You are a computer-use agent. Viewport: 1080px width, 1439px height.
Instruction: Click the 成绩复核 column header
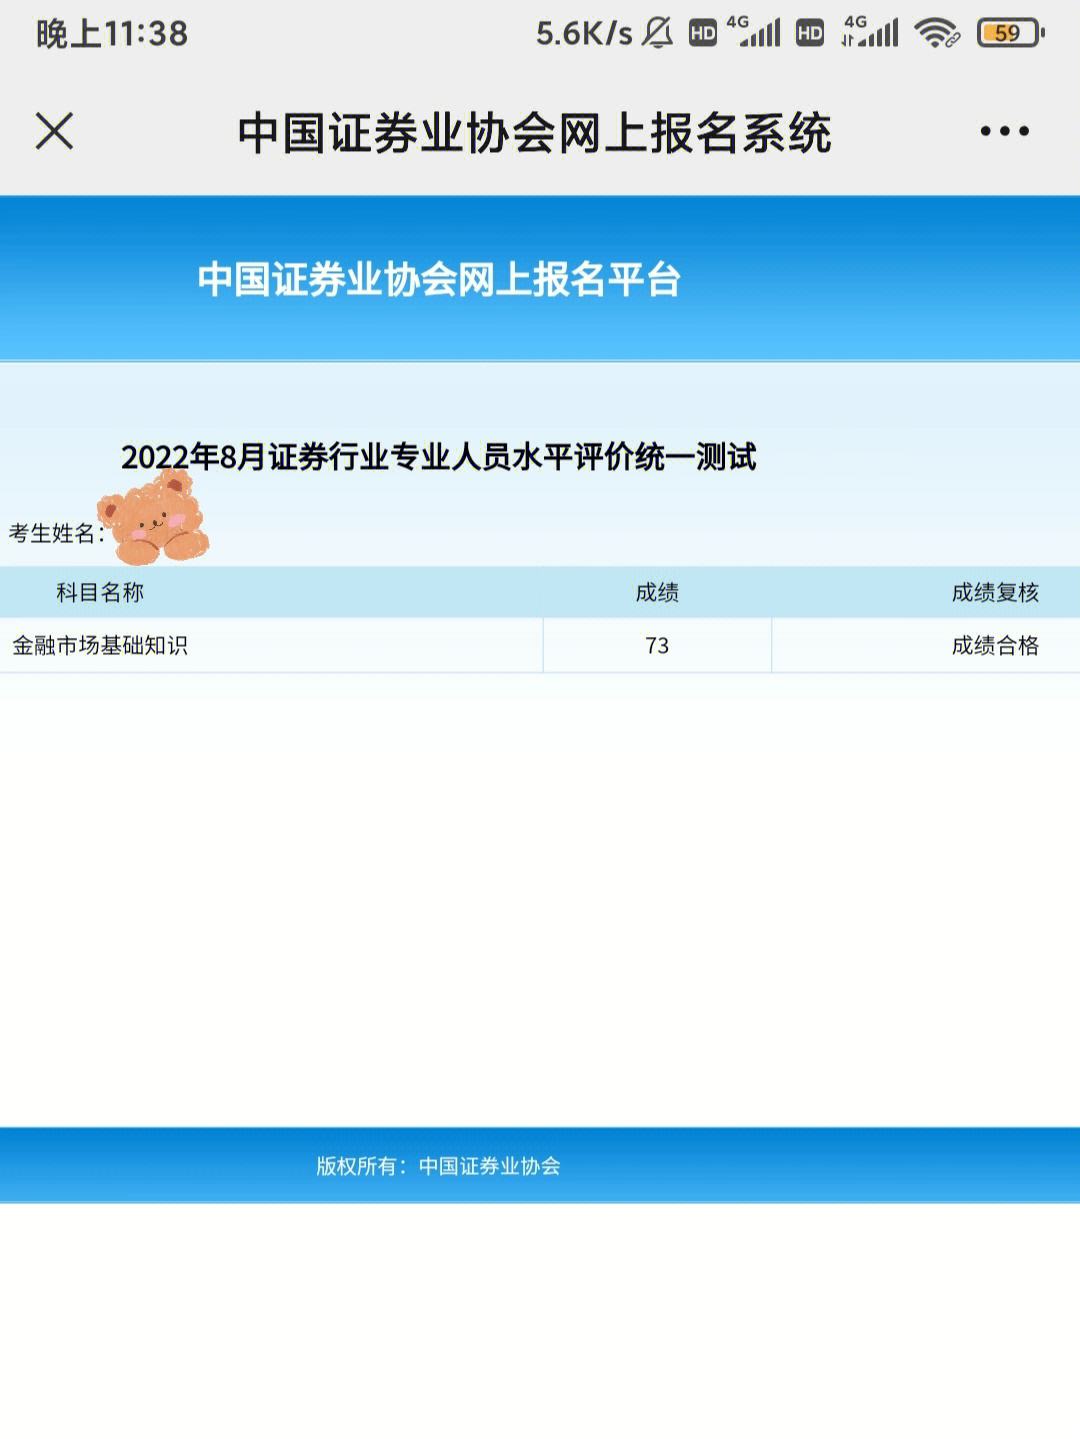[x=994, y=592]
